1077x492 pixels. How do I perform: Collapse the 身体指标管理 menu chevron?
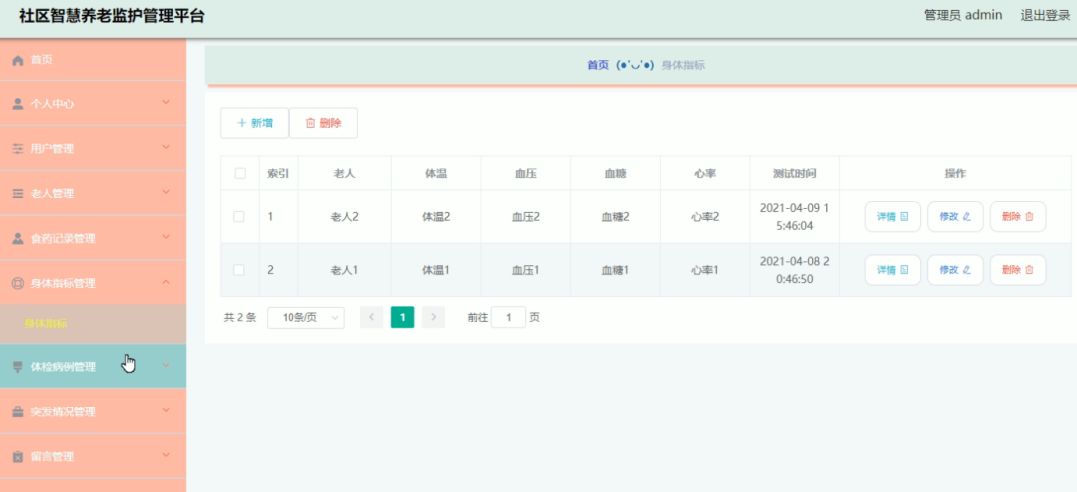click(166, 282)
